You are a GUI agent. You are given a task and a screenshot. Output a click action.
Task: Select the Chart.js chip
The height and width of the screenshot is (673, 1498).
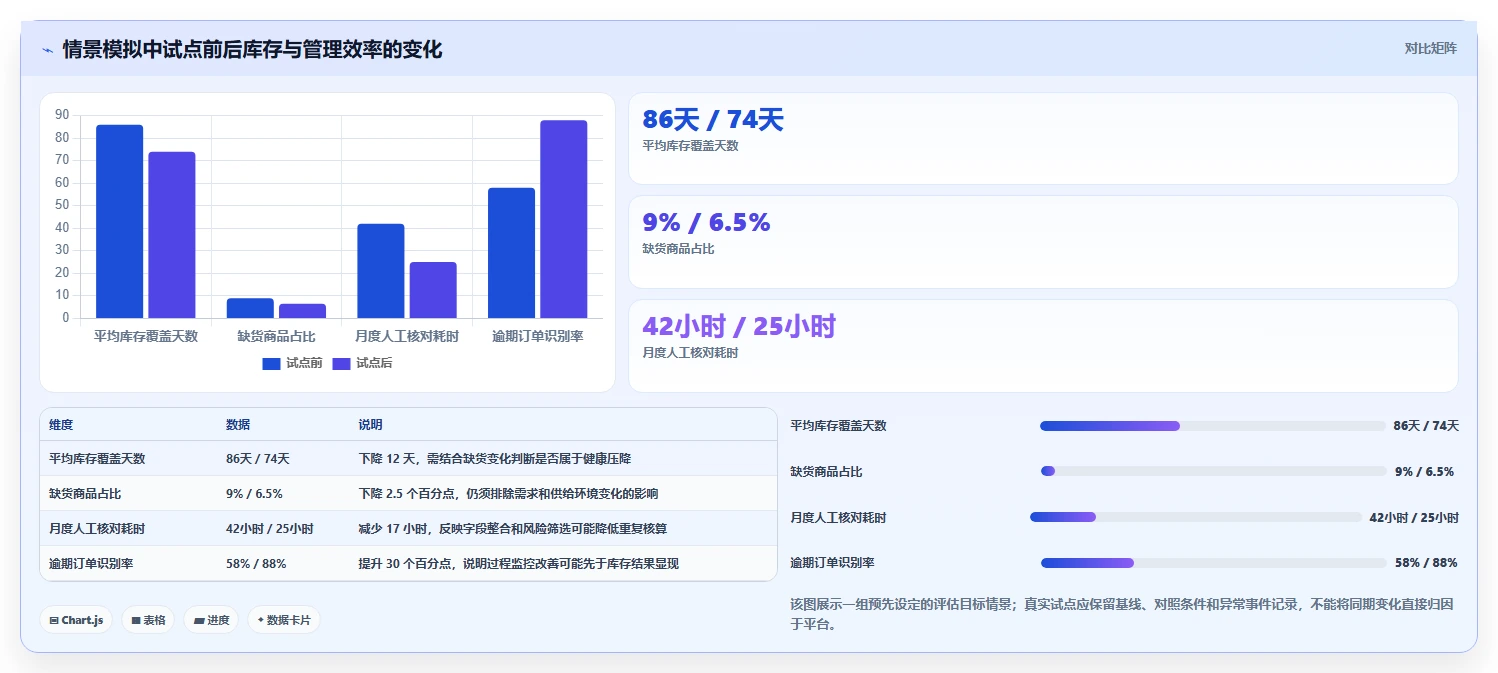click(76, 620)
